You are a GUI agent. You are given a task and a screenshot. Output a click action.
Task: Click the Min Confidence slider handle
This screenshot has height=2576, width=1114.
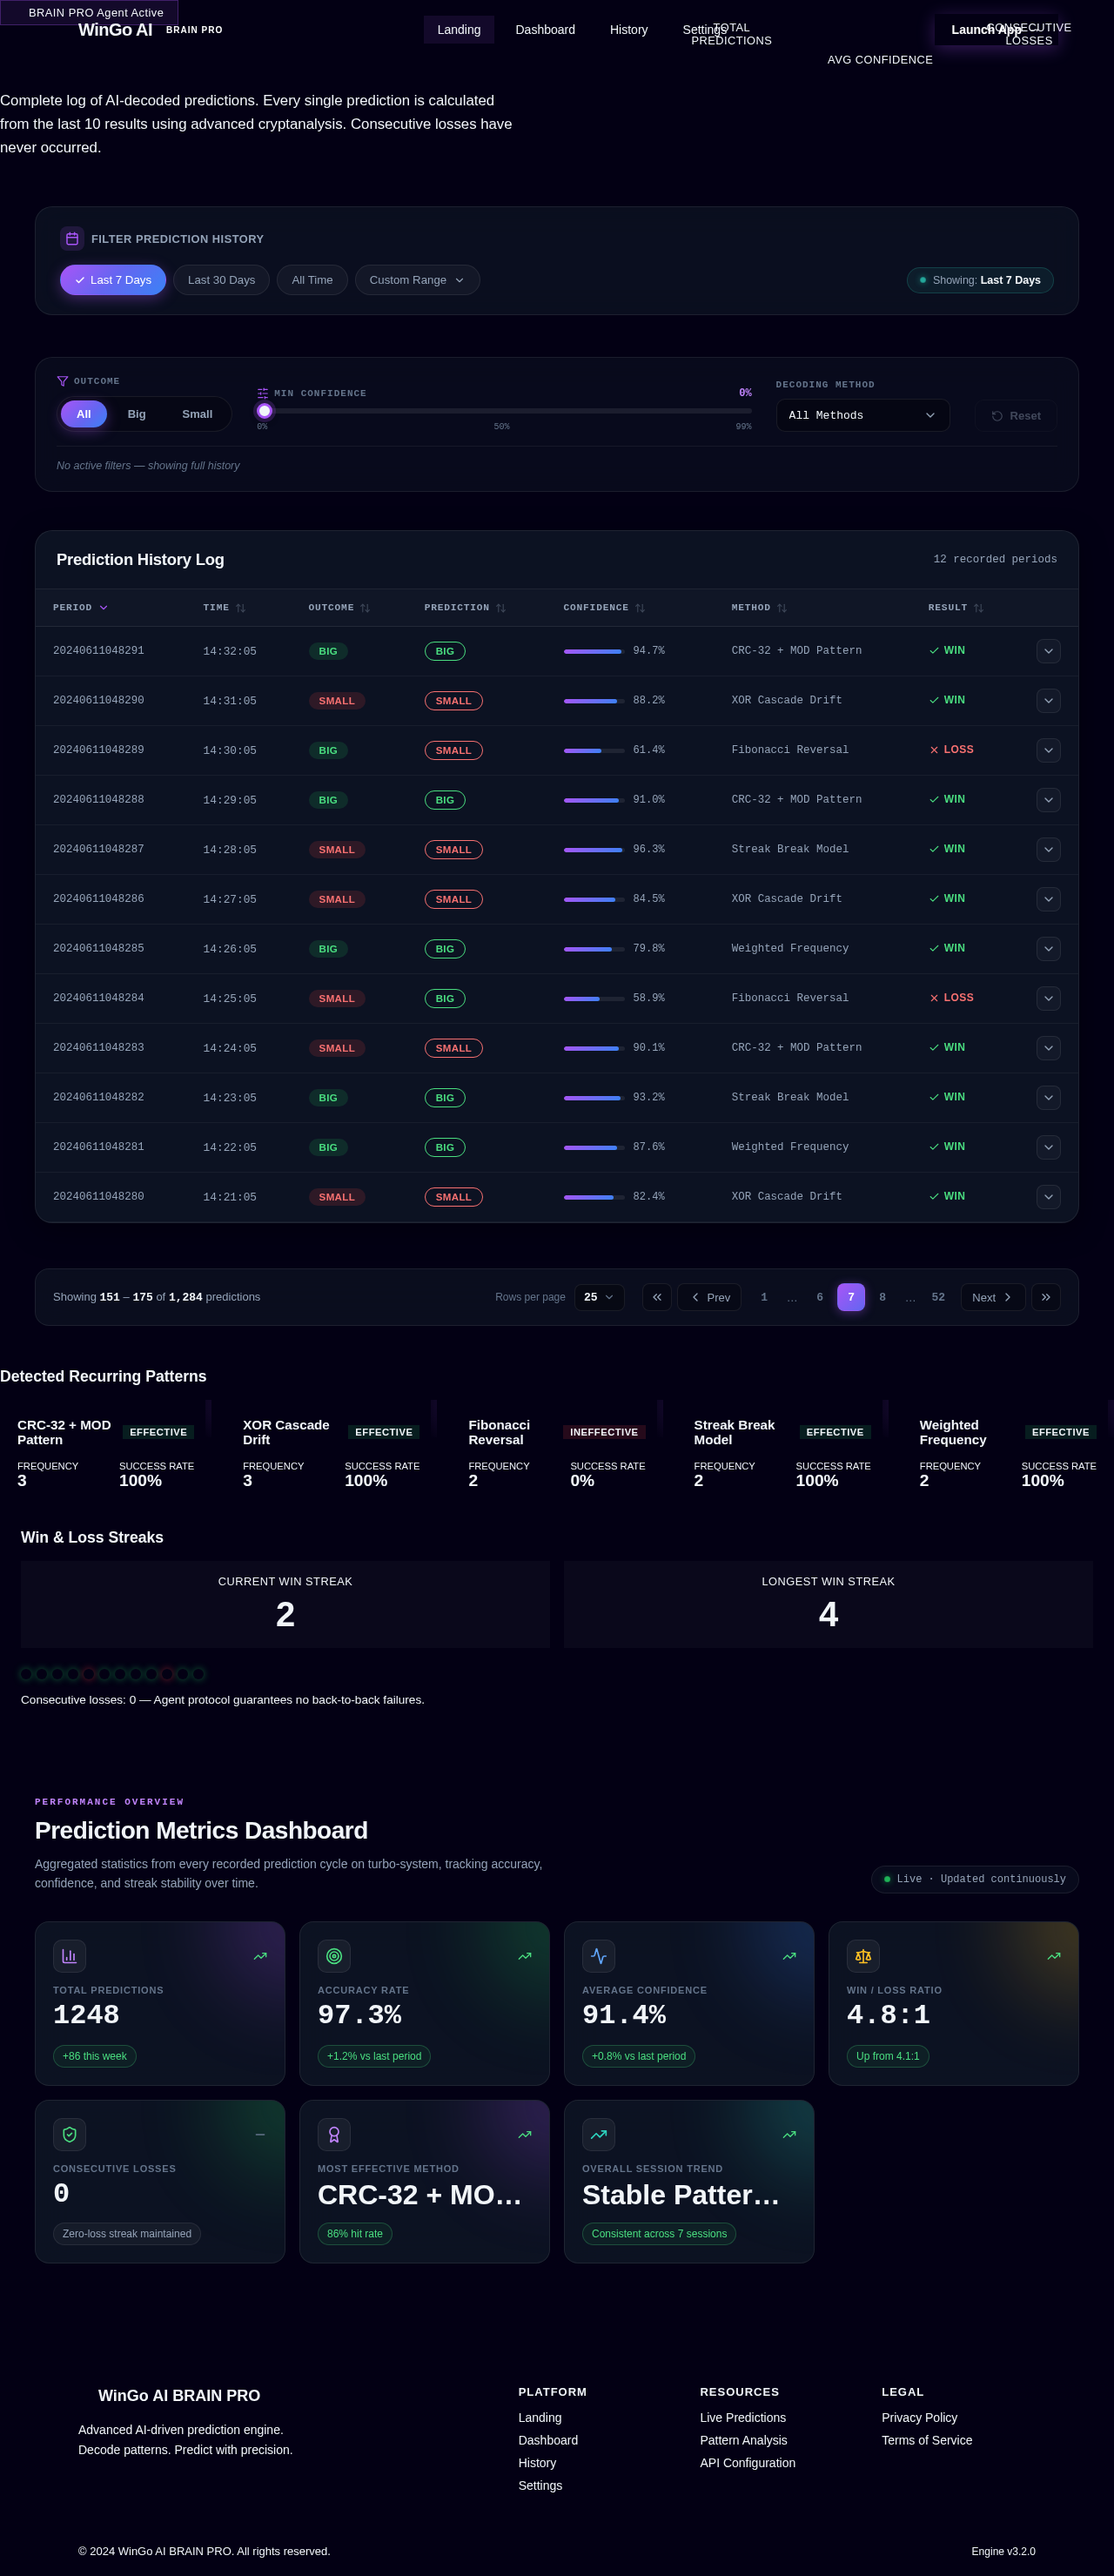pos(264,411)
